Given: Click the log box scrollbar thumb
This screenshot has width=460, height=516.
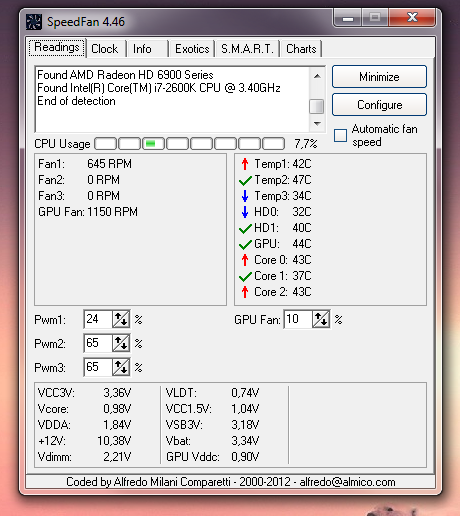Looking at the screenshot, I should pos(317,107).
